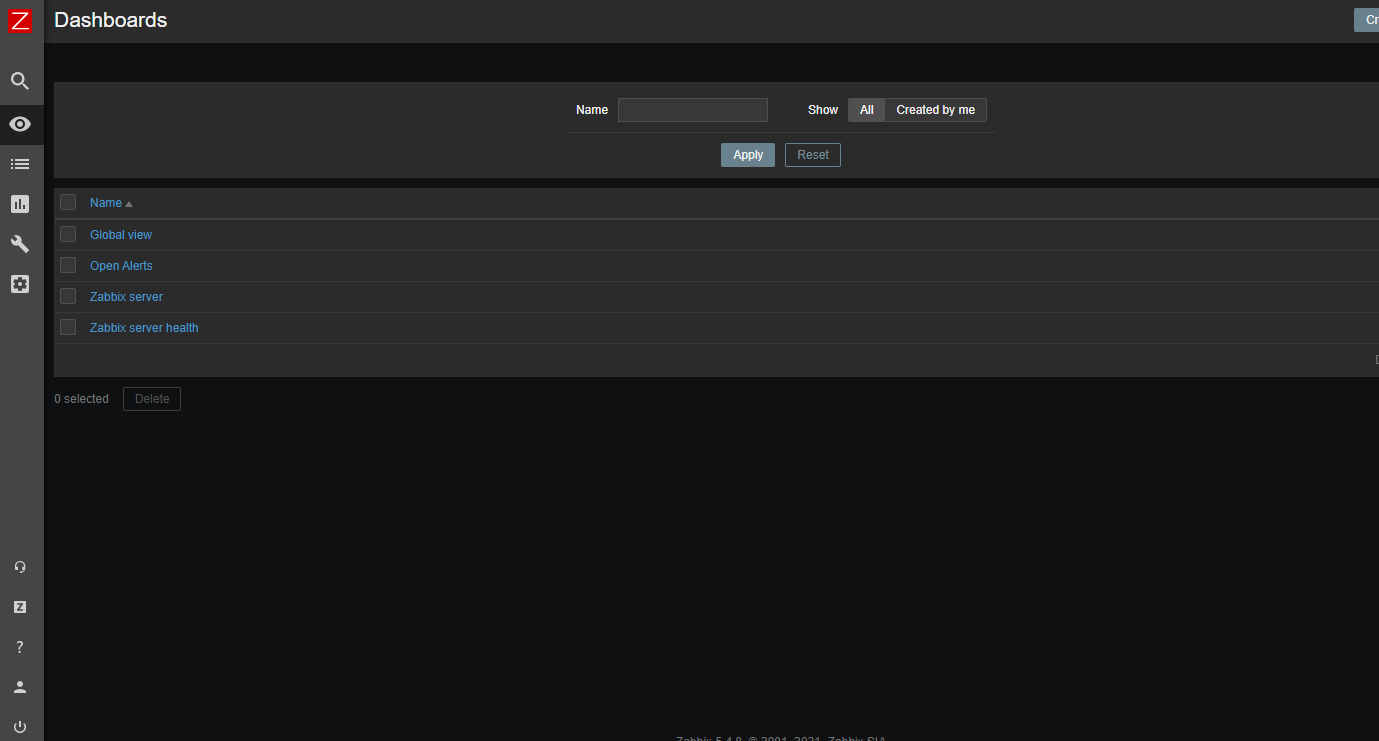Open Help with the question-mark icon
The height and width of the screenshot is (741, 1379).
(x=20, y=646)
